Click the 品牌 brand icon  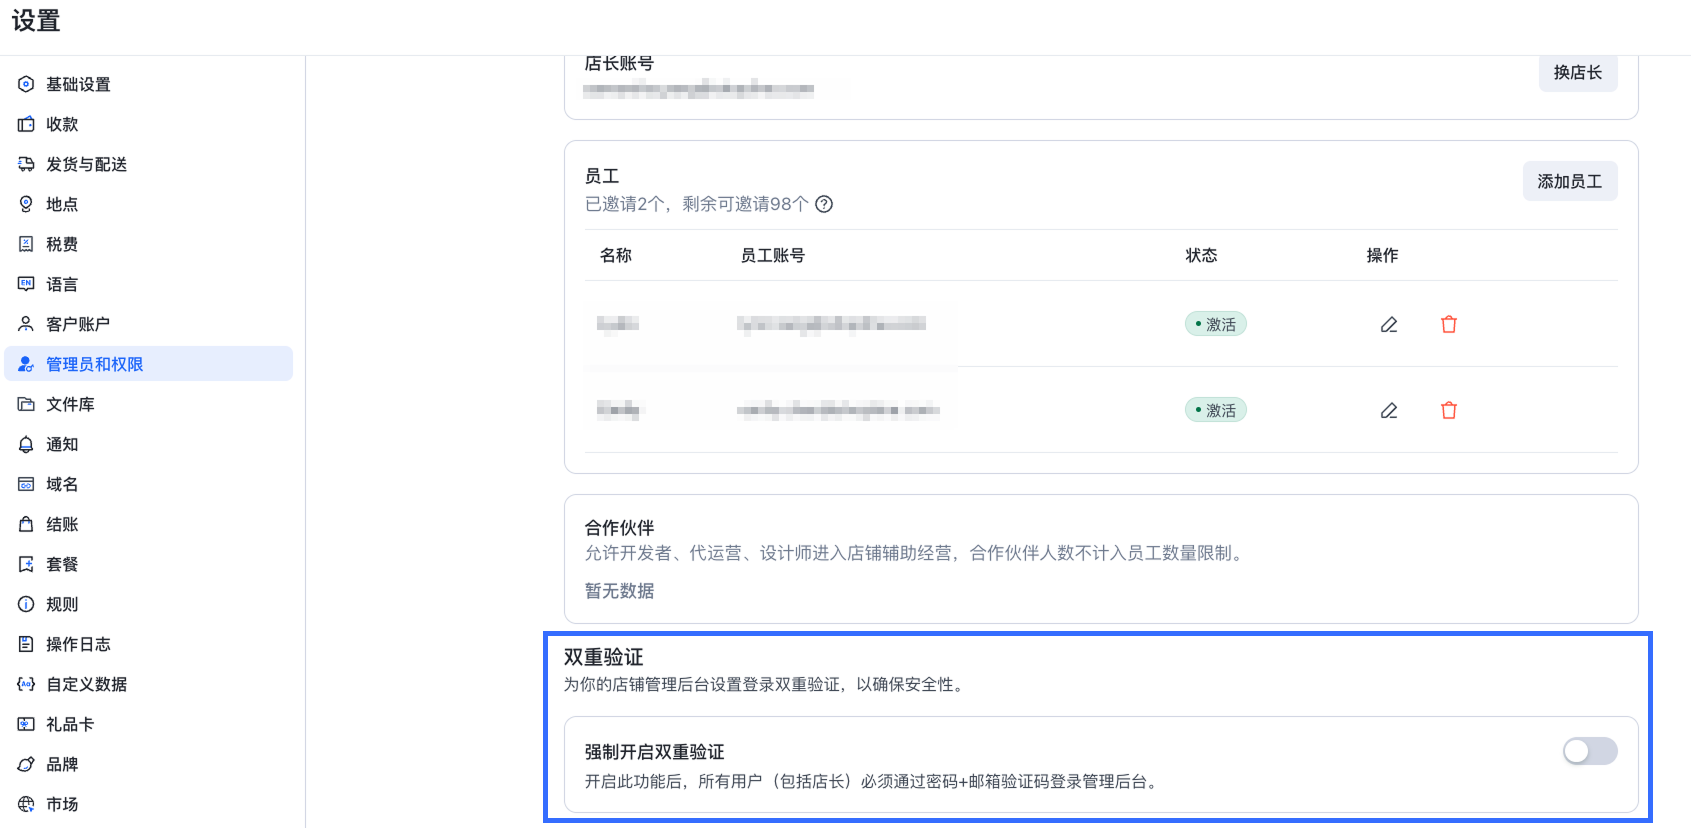26,764
